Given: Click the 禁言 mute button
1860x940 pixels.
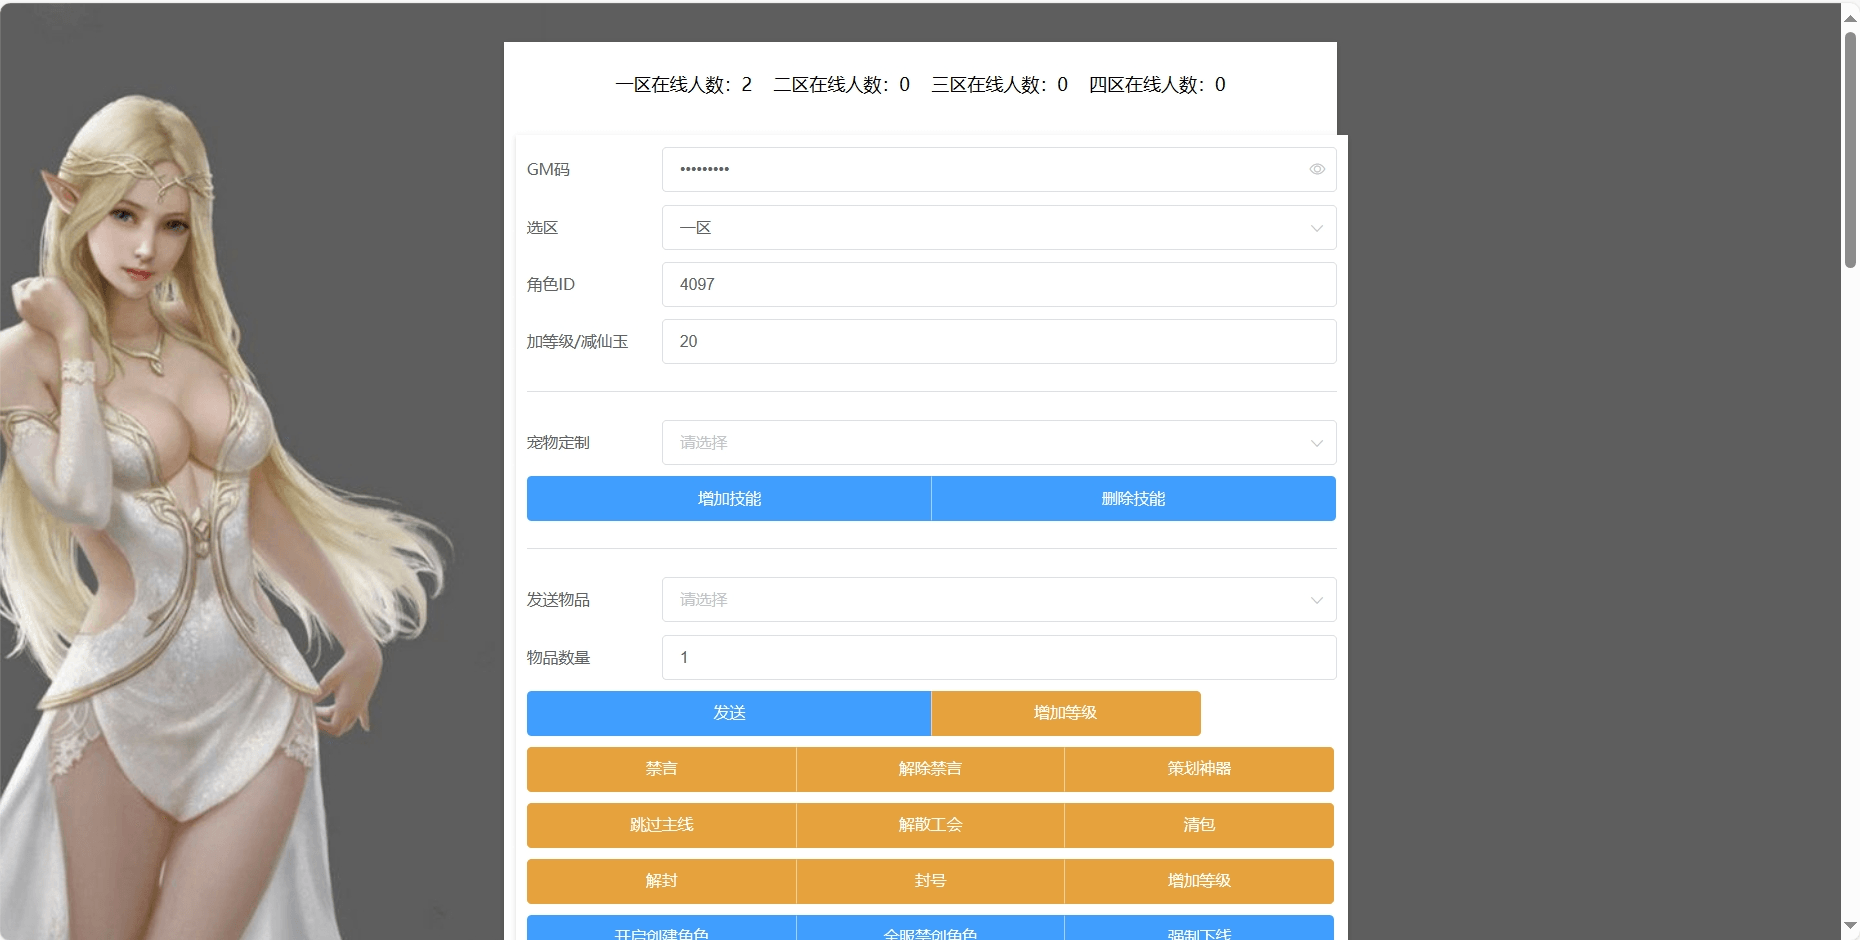Looking at the screenshot, I should pos(661,769).
